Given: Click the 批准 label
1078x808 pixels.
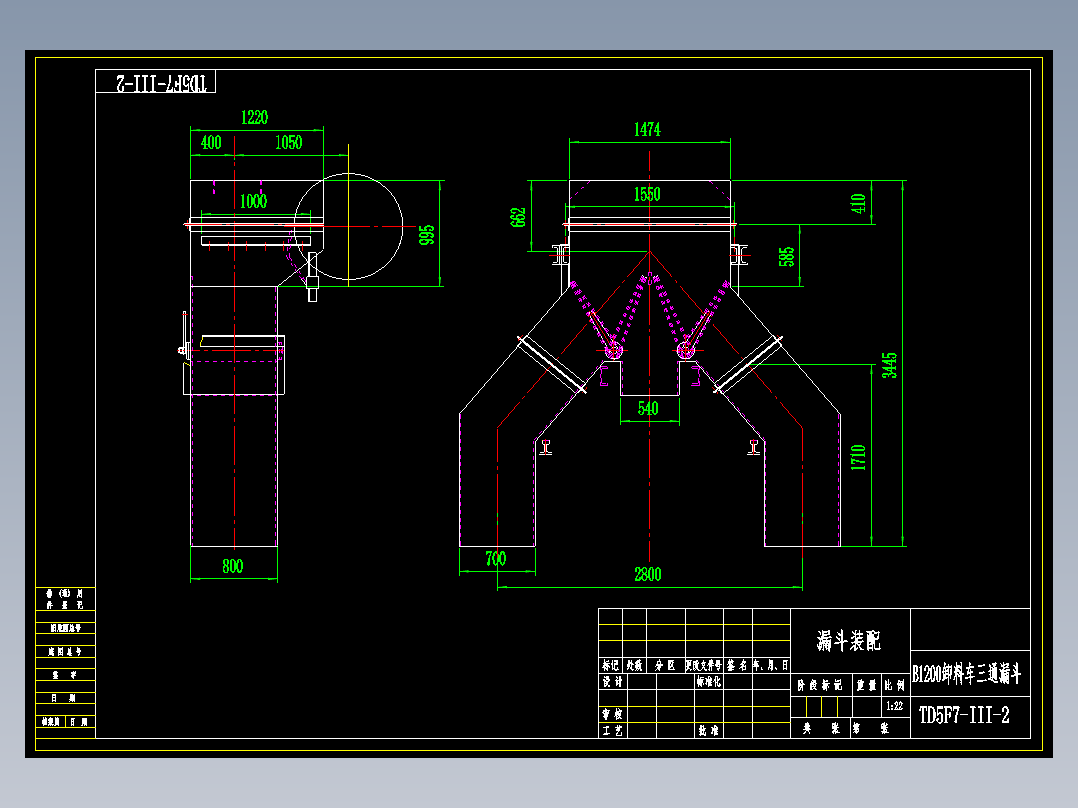Looking at the screenshot, I should click(708, 730).
